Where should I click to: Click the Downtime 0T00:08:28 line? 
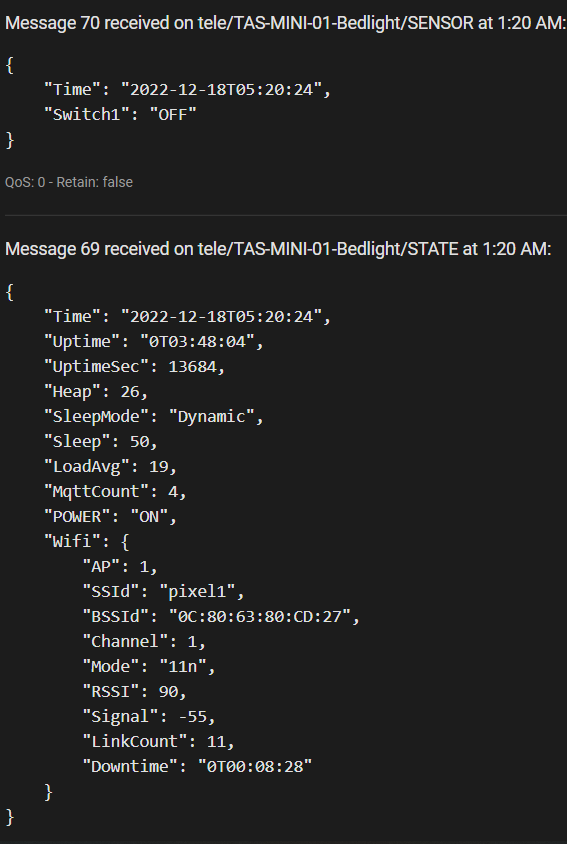[x=197, y=766]
